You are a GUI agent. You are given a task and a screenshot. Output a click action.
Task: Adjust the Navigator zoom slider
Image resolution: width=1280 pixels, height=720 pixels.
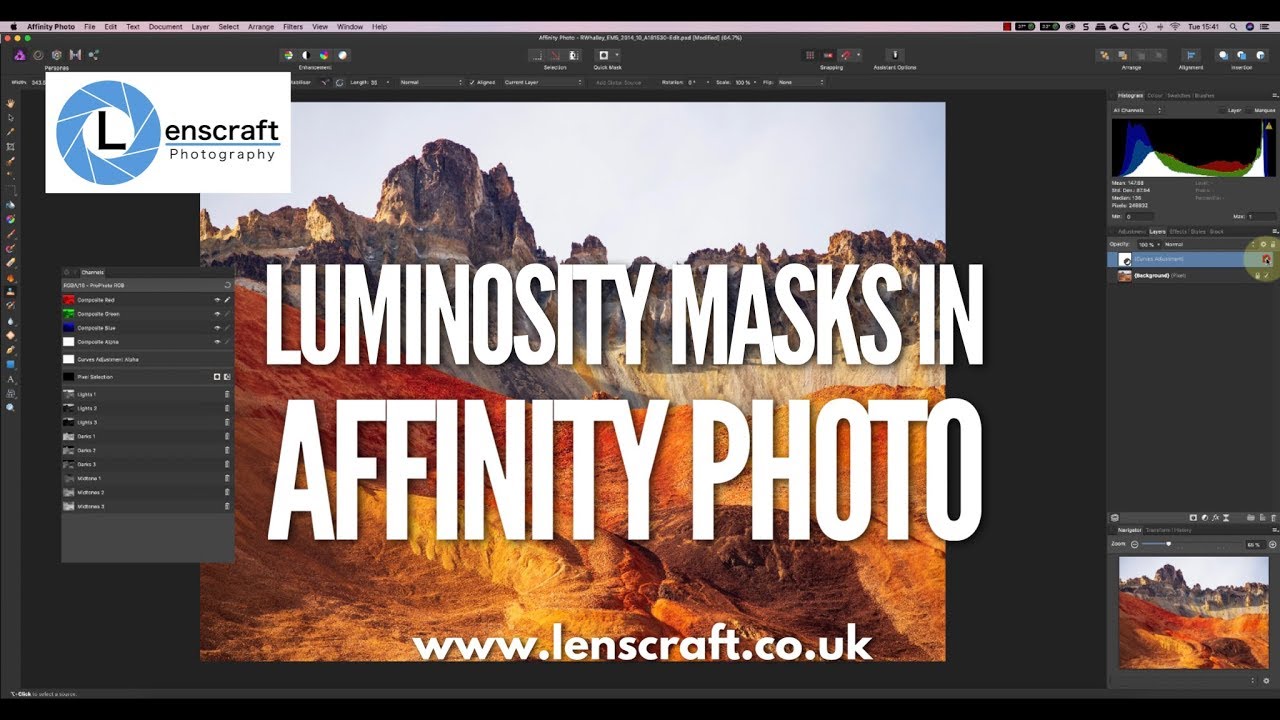point(1169,544)
